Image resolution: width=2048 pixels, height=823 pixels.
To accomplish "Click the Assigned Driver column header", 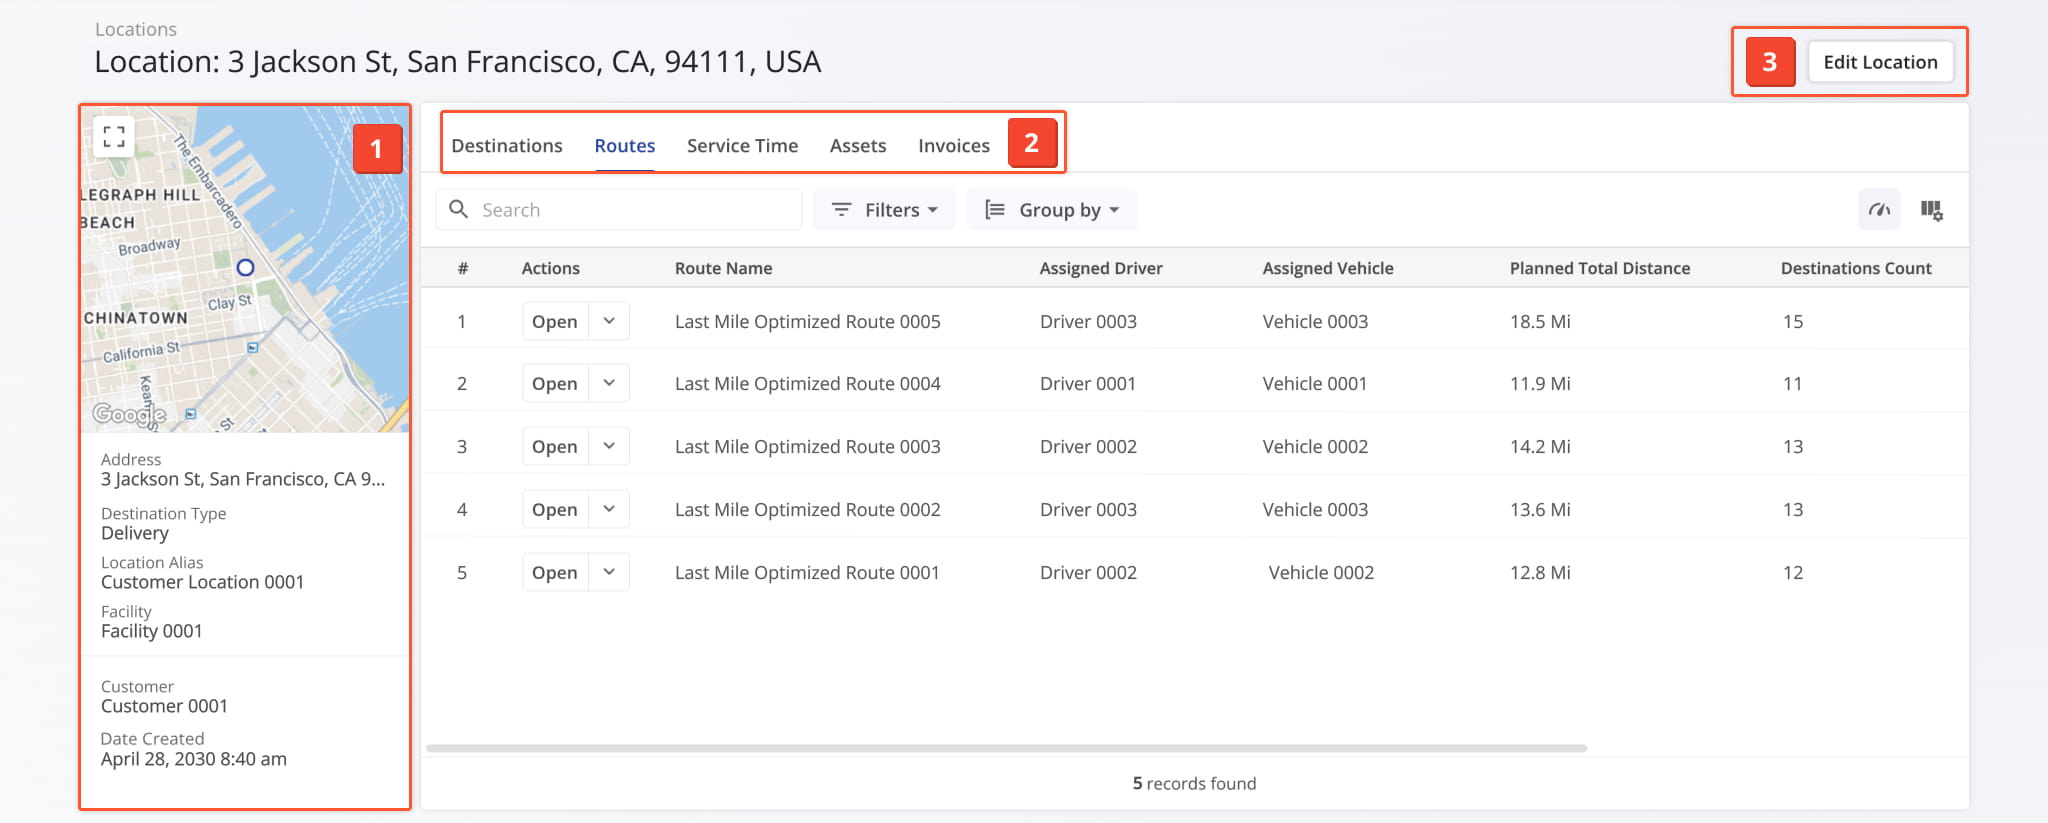I will [x=1101, y=268].
